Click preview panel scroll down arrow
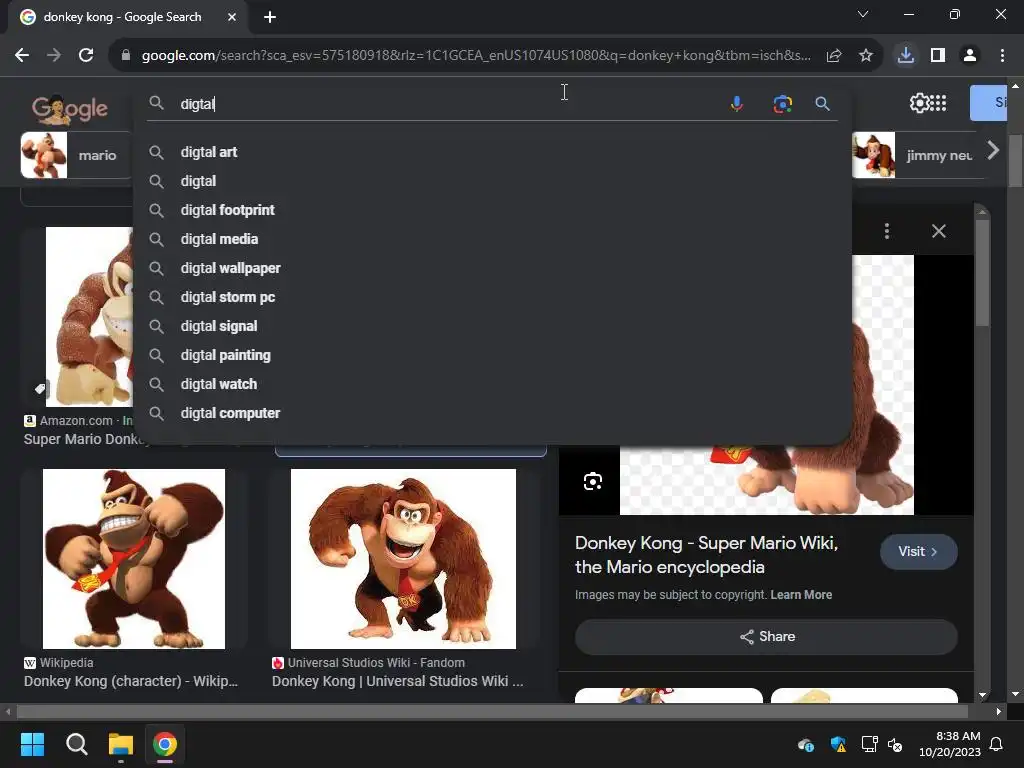The height and width of the screenshot is (768, 1024). pos(982,696)
